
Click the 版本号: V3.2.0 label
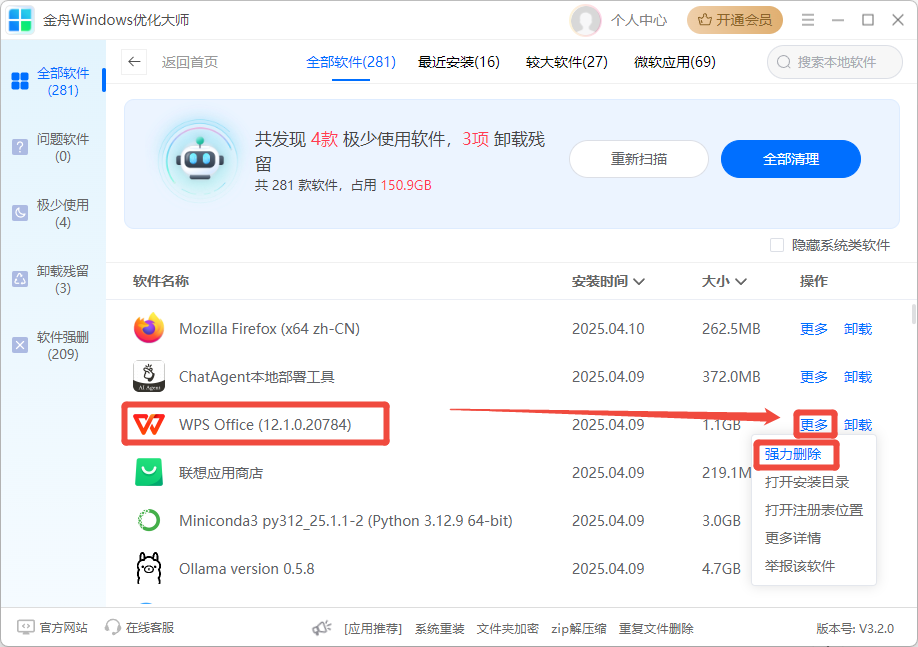(x=855, y=629)
